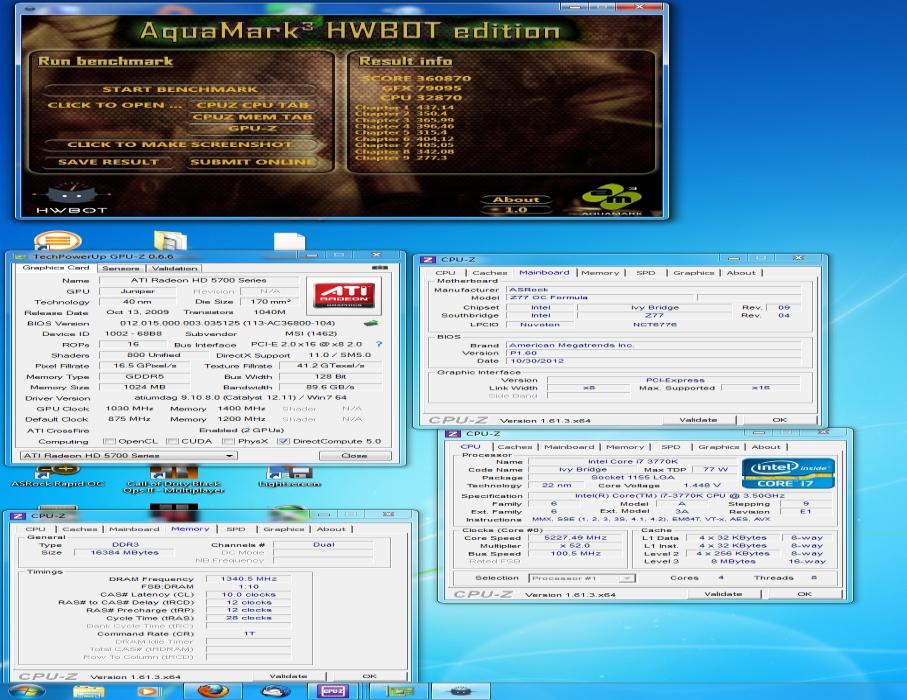Click the Core Speed value 5227.49 MHz
907x700 pixels.
click(x=575, y=538)
